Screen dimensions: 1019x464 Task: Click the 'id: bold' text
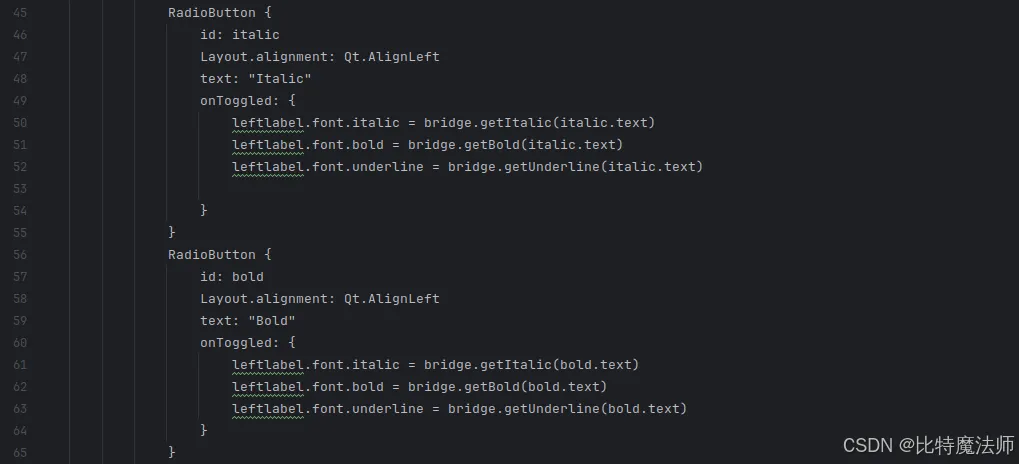[232, 277]
